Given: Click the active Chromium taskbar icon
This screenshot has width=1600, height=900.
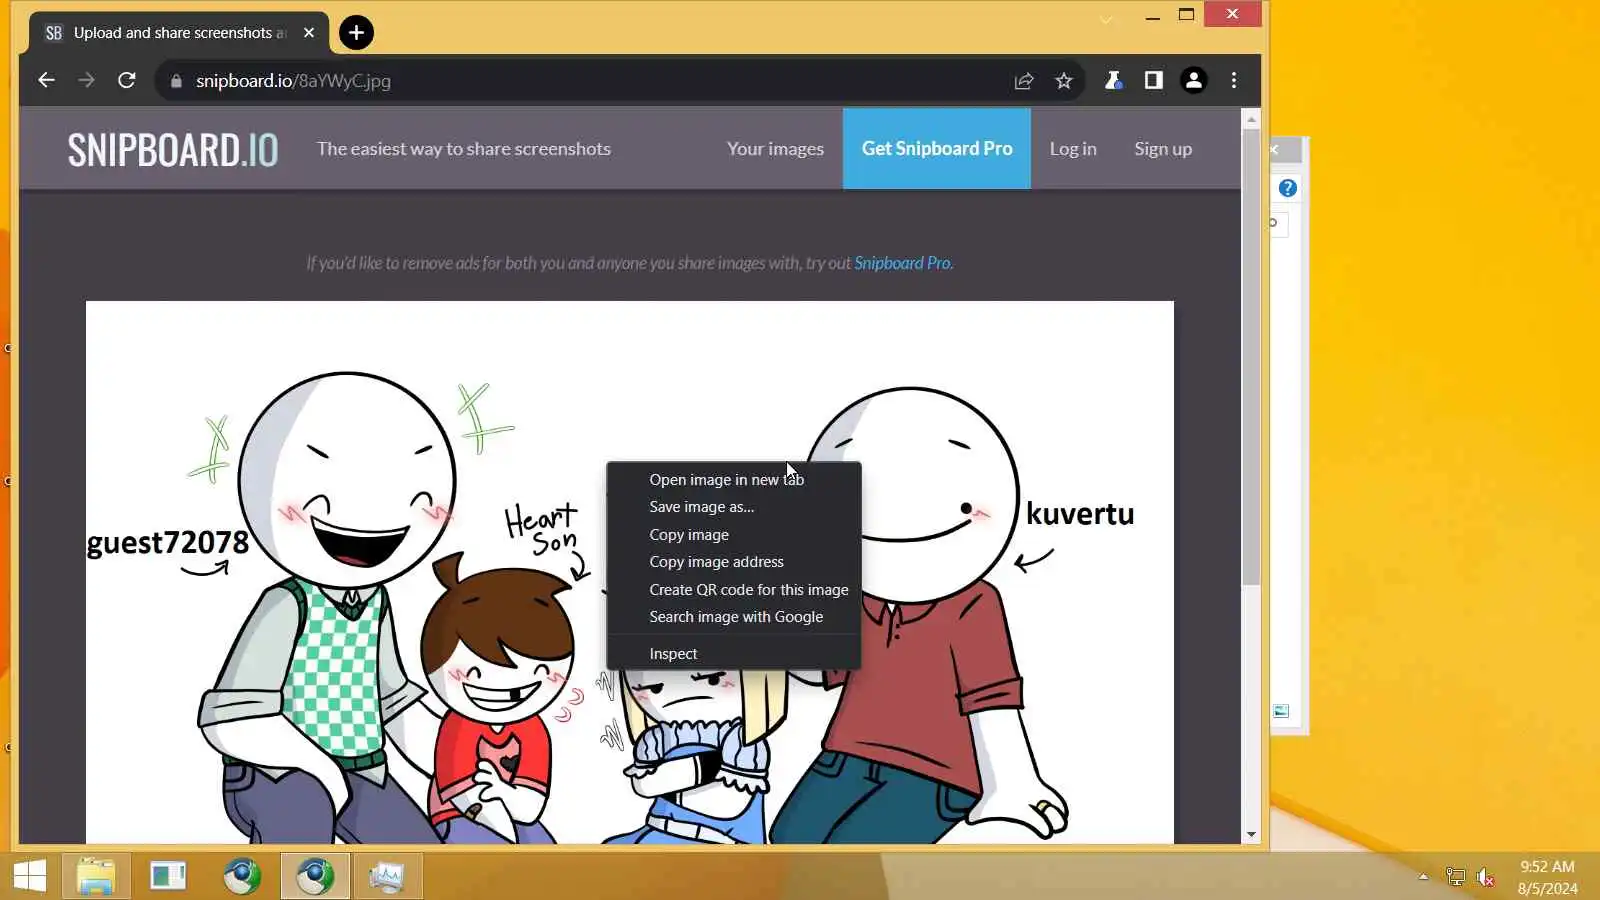Looking at the screenshot, I should [x=315, y=877].
